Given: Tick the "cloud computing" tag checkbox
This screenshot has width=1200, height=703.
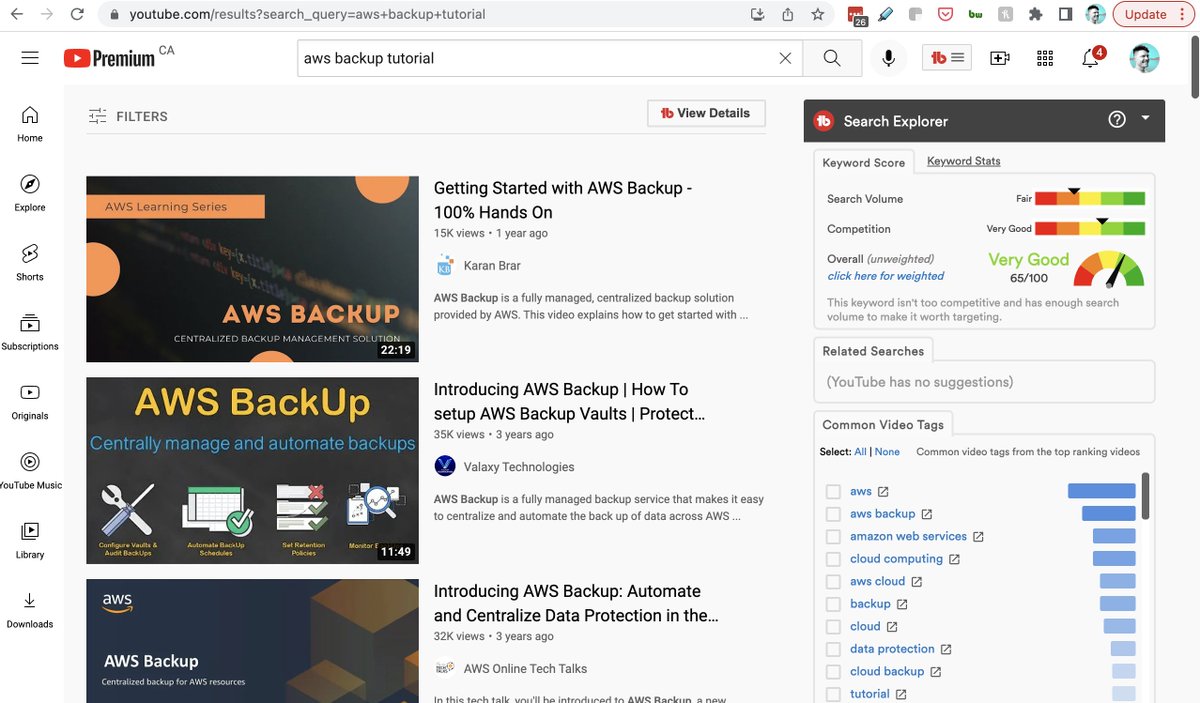Looking at the screenshot, I should (x=833, y=559).
